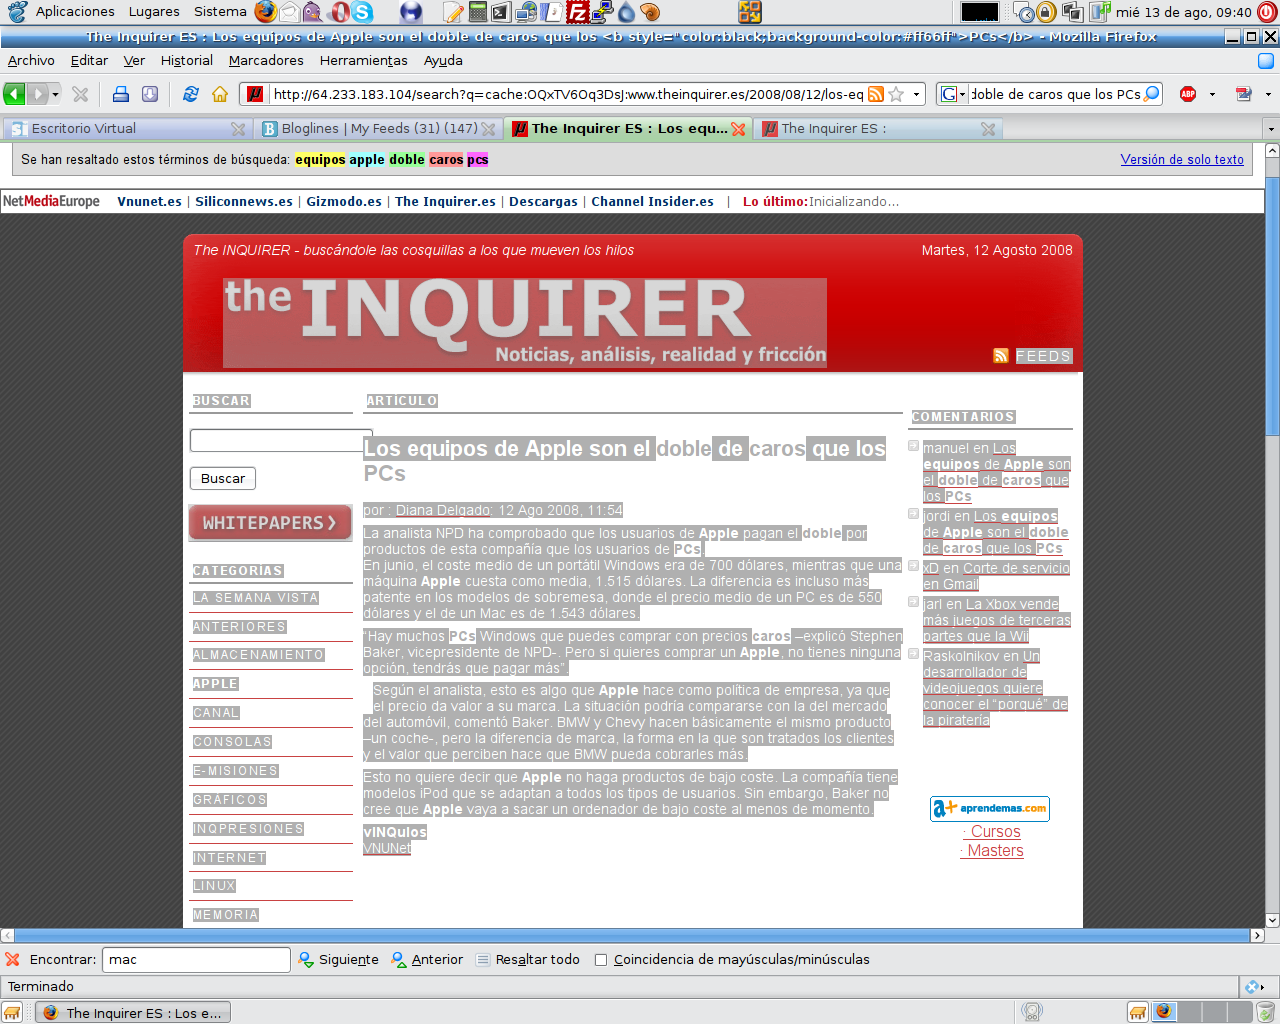The width and height of the screenshot is (1280, 1024).
Task: Click the orange FEEDS icon in the Inquirer header
Action: pos(1001,356)
